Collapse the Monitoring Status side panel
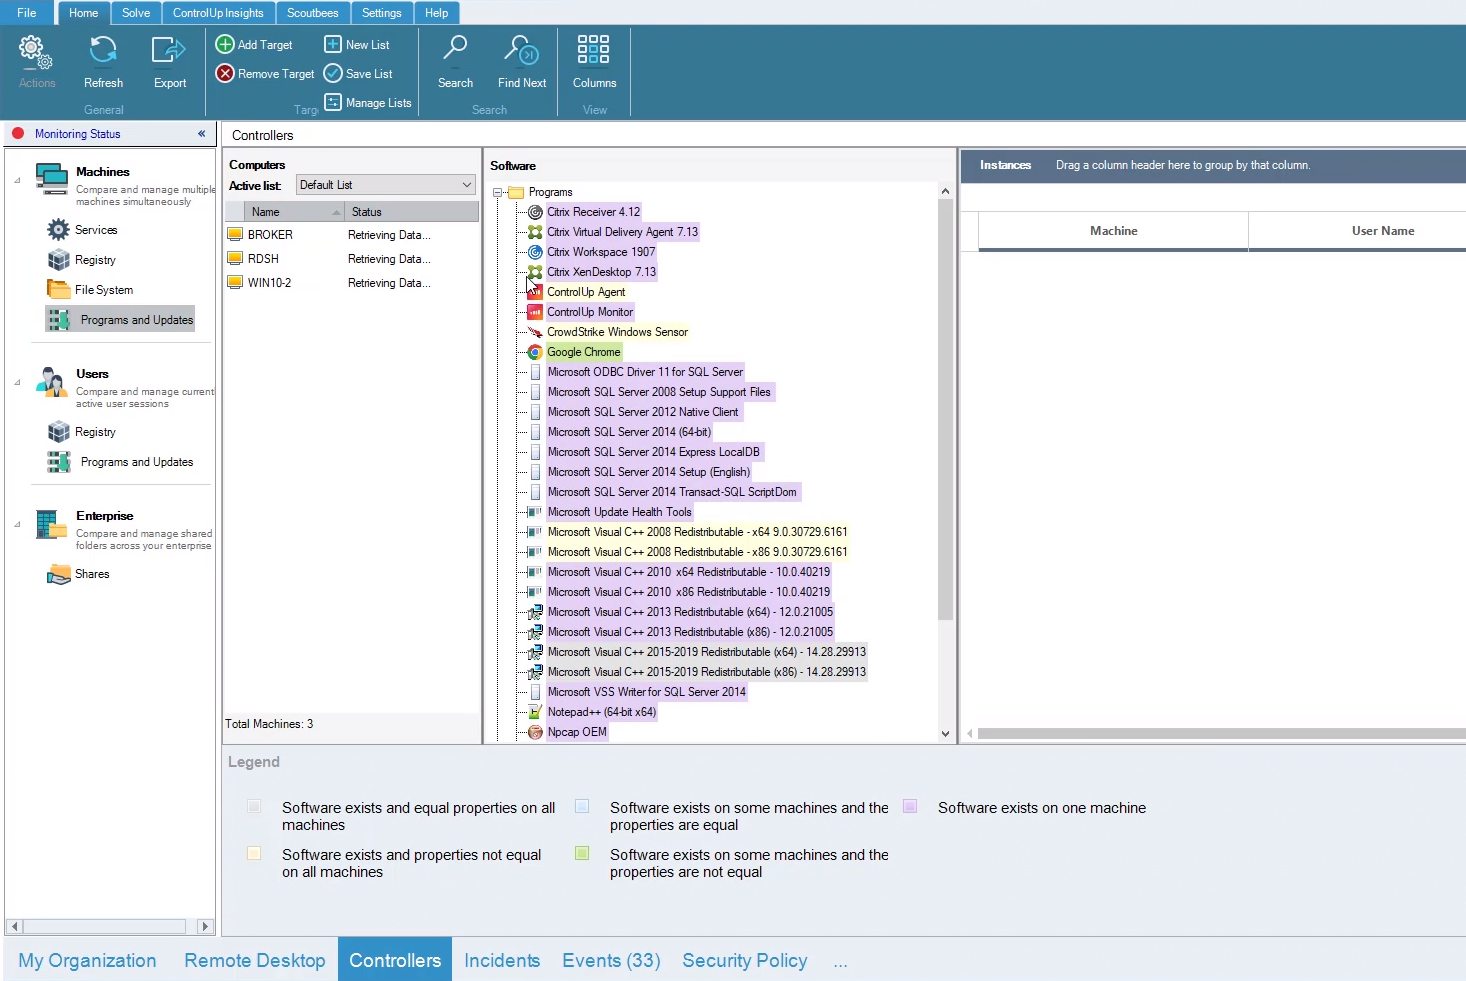 pos(202,134)
